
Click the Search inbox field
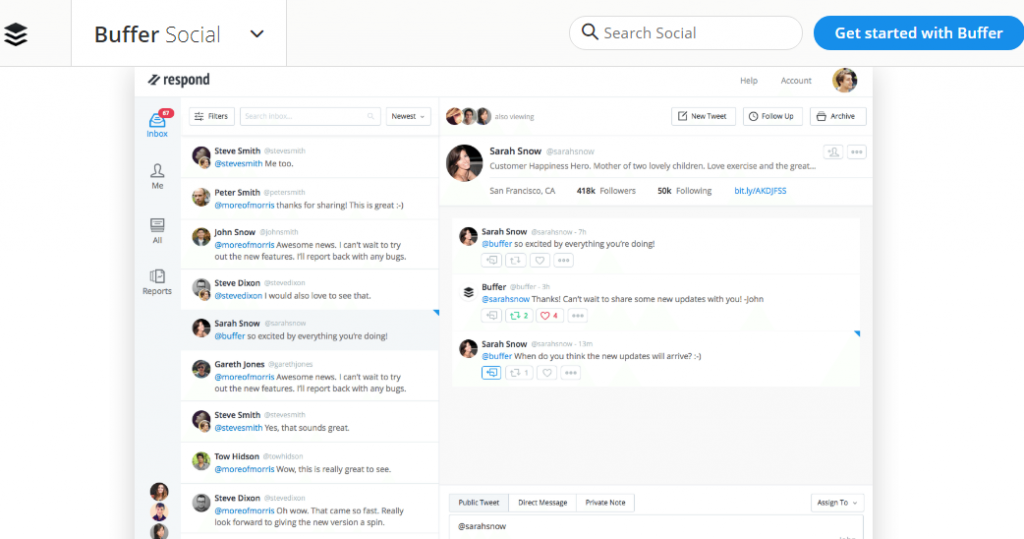click(x=310, y=116)
